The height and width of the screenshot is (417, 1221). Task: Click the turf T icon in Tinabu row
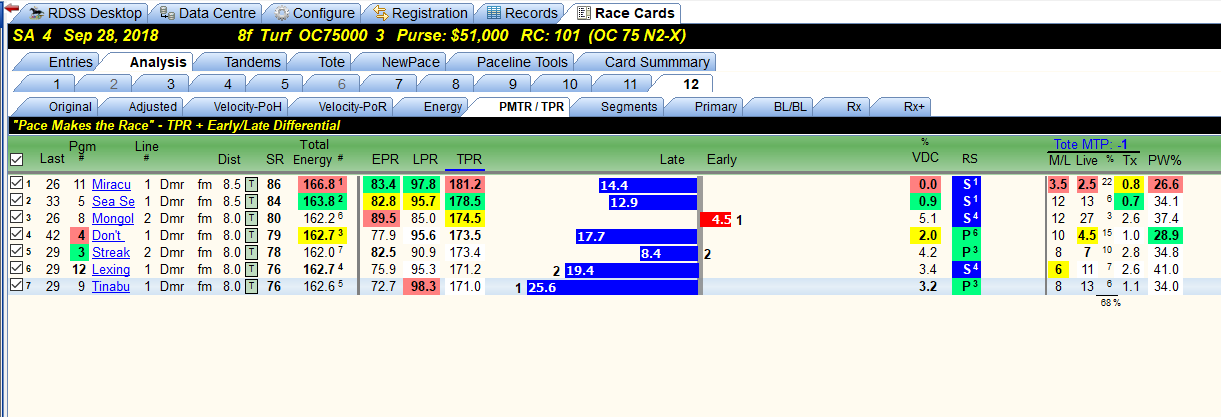pos(250,287)
